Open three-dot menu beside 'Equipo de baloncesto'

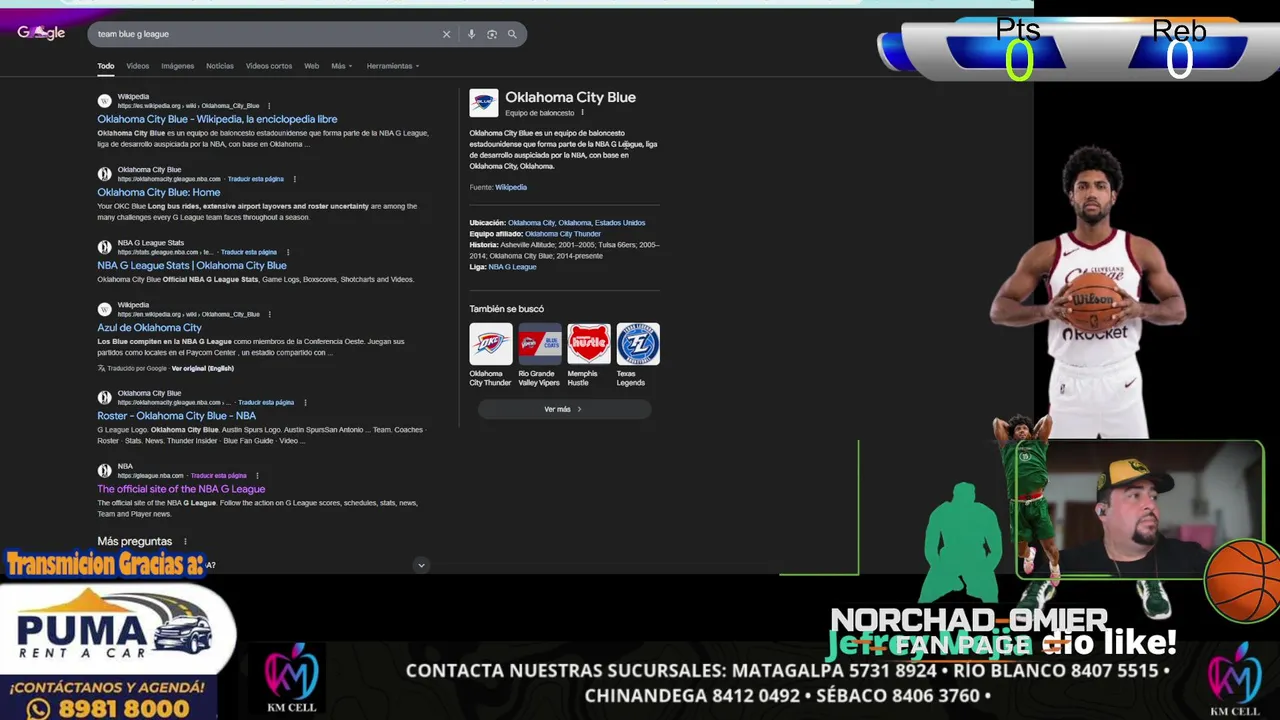tap(583, 113)
